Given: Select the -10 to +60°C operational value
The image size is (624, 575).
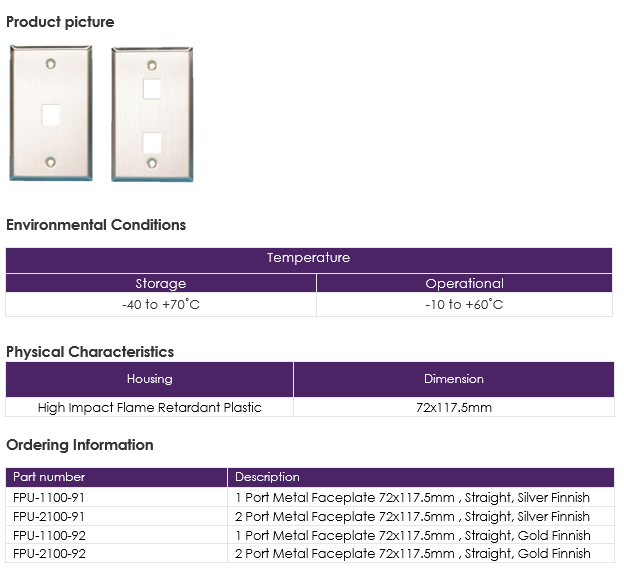Looking at the screenshot, I should 464,304.
